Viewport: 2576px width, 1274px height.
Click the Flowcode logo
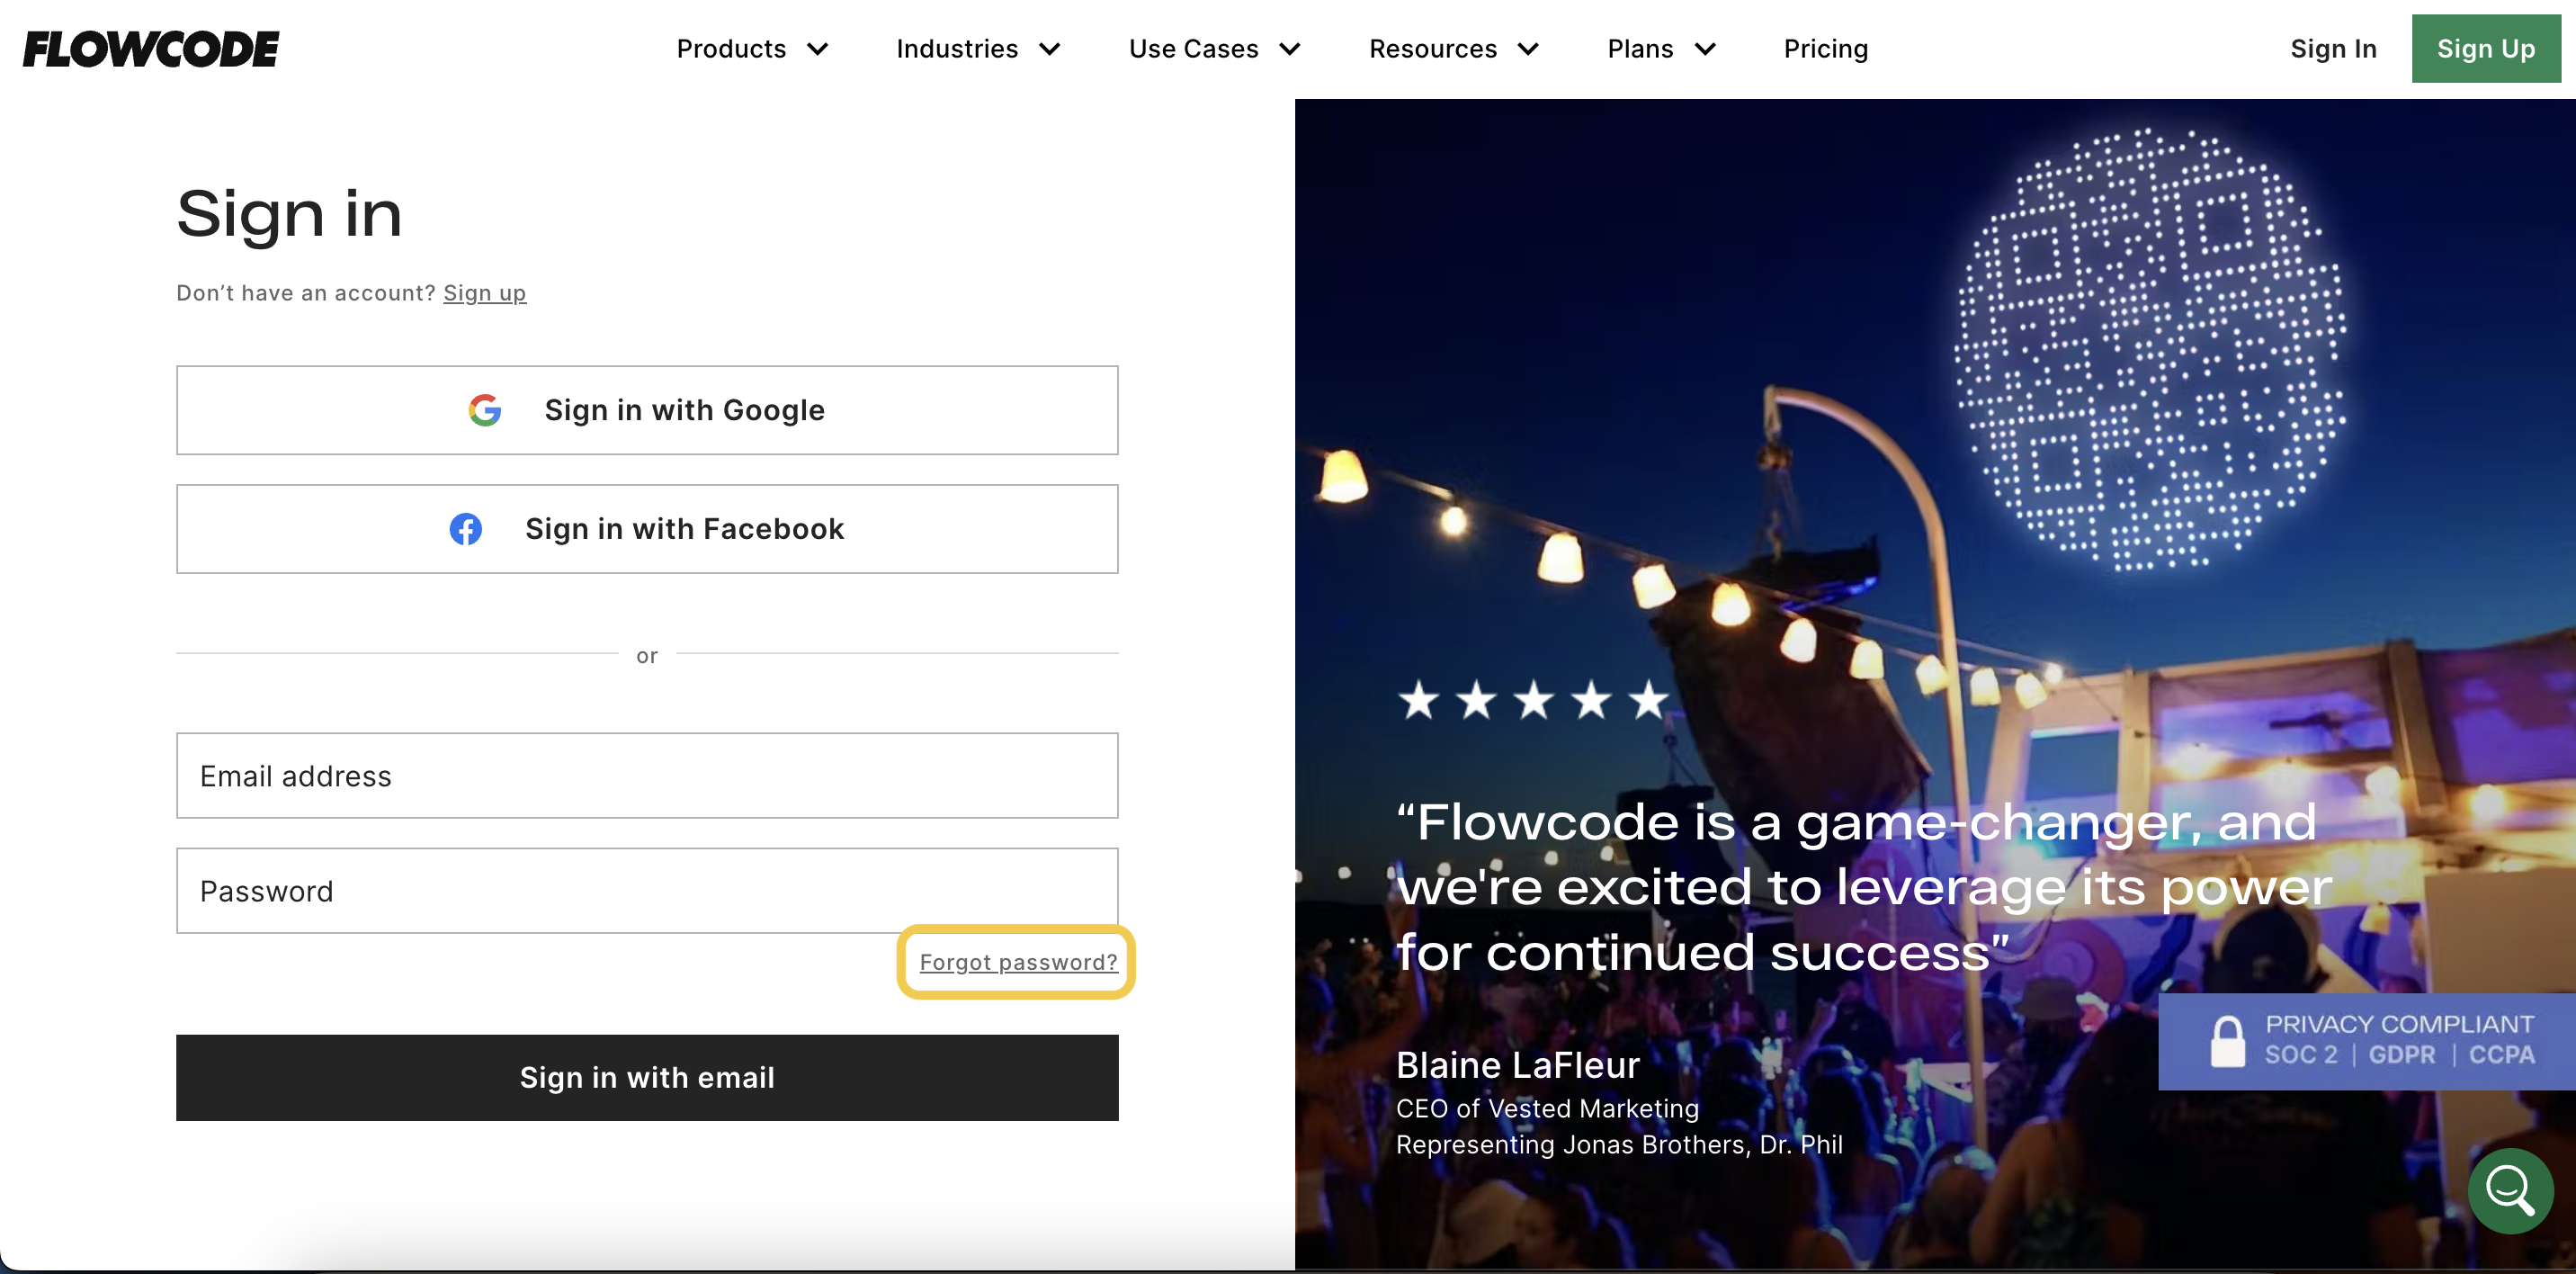pos(151,49)
